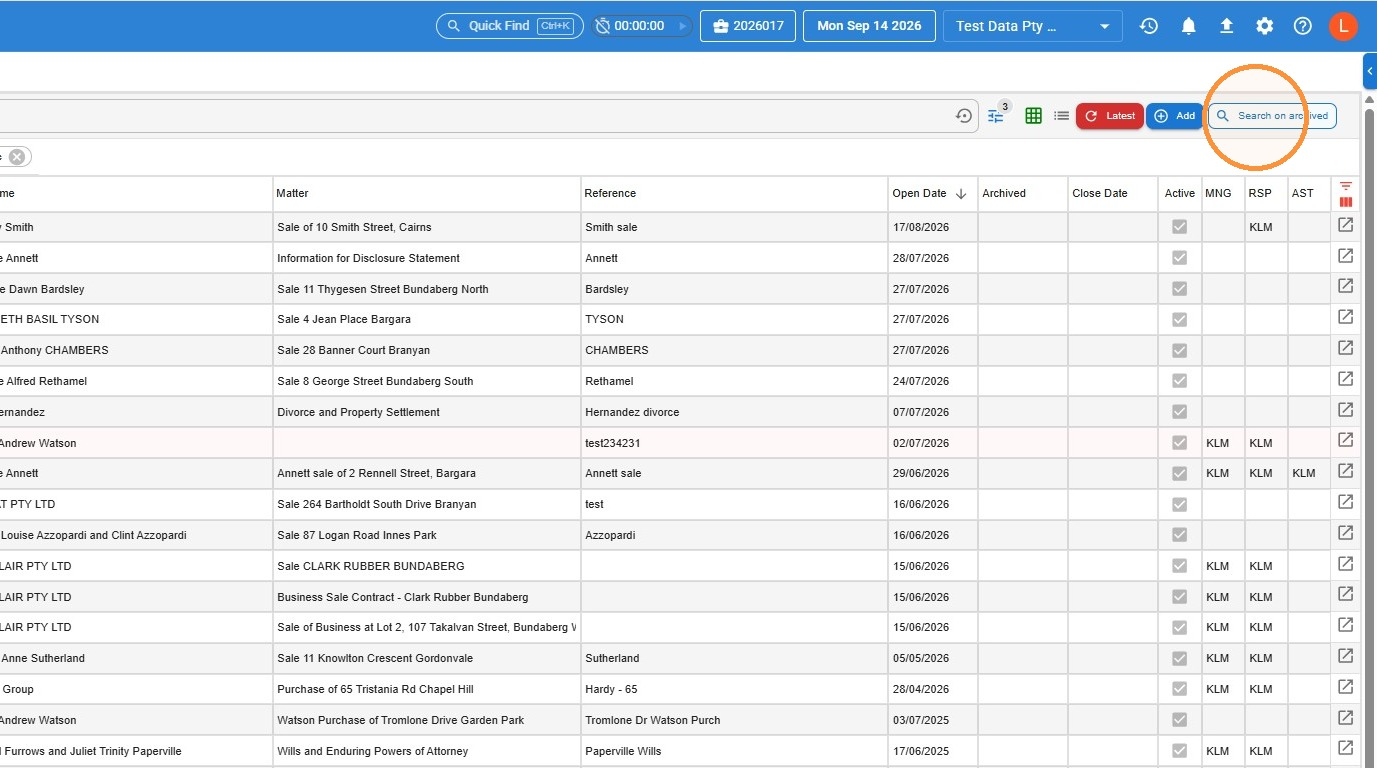Open the user avatar labeled L
Screen dimensions: 1377x768
click(x=1343, y=26)
